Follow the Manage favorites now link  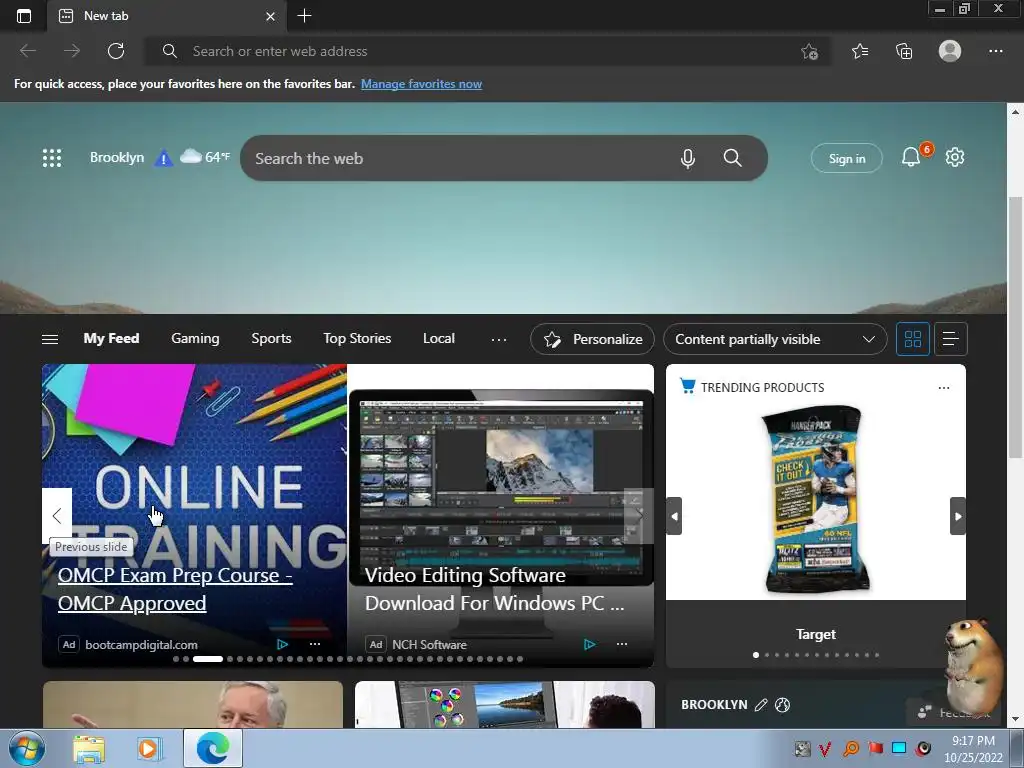click(x=421, y=84)
